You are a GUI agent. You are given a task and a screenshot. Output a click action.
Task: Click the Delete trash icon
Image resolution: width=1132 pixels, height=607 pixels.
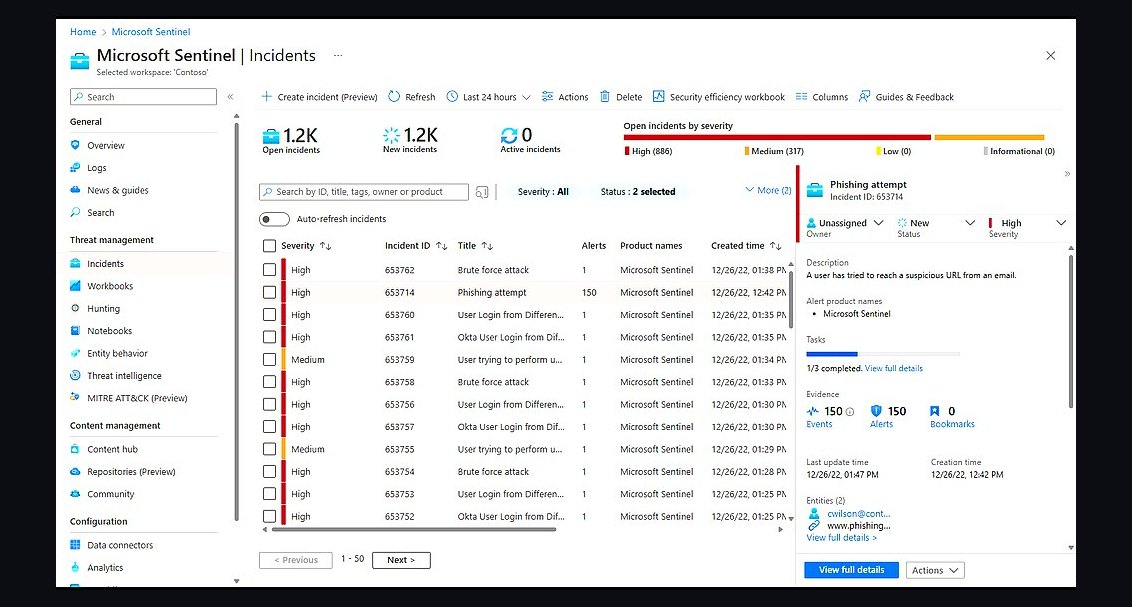coord(605,97)
